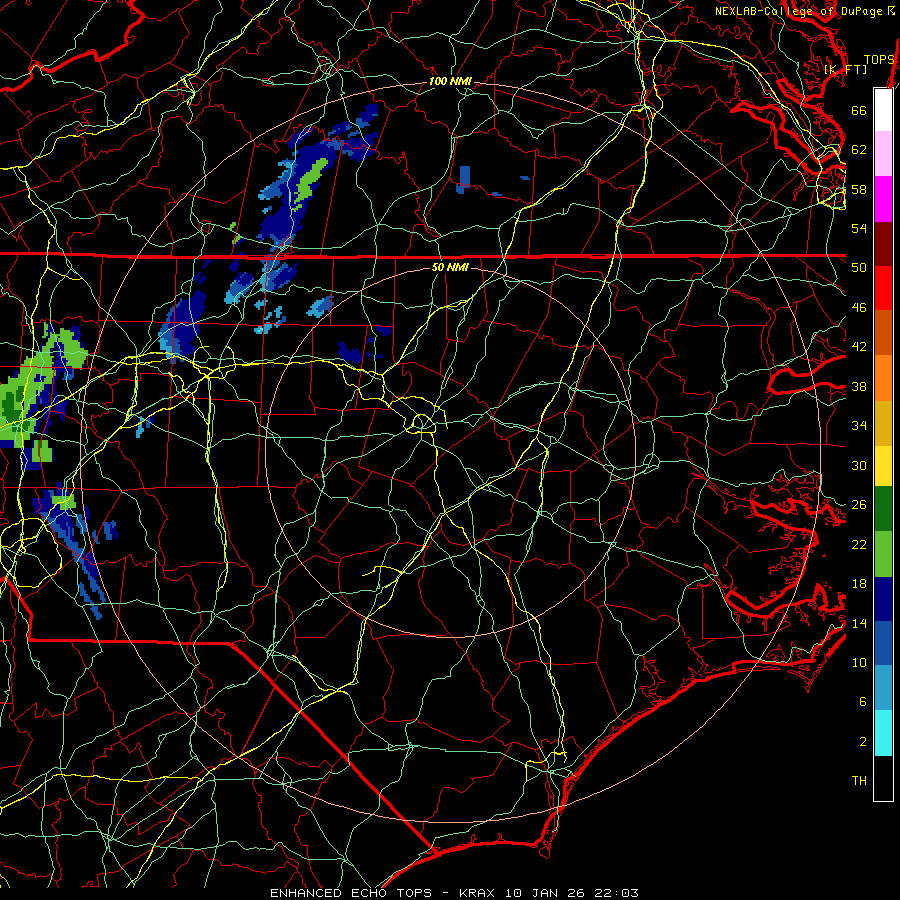Click the legend value '62'

point(859,150)
